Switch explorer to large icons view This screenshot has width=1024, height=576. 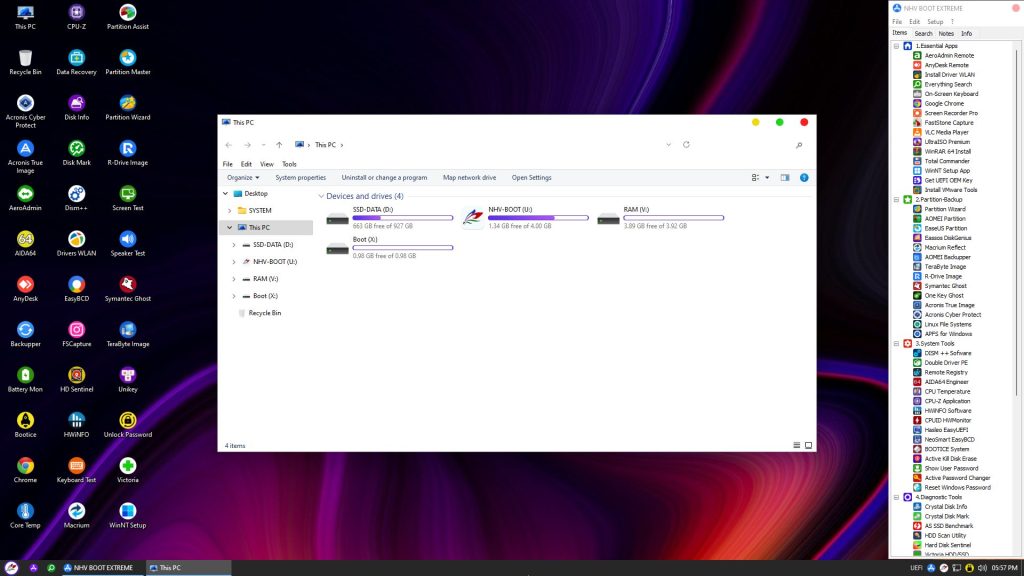click(808, 445)
